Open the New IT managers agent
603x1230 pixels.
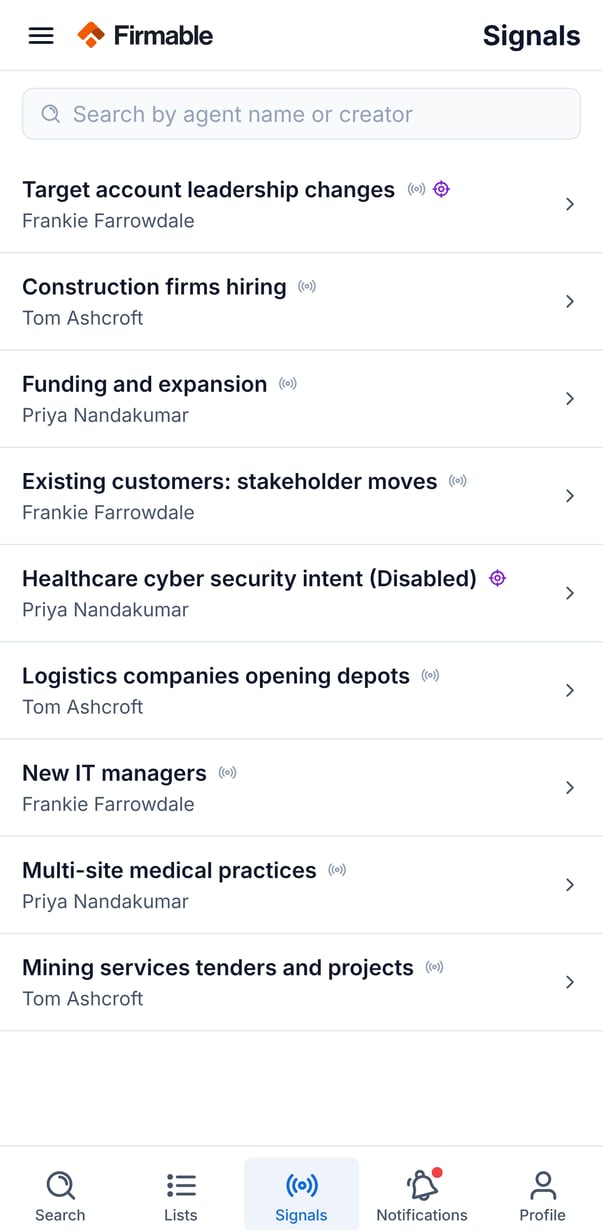pyautogui.click(x=301, y=788)
